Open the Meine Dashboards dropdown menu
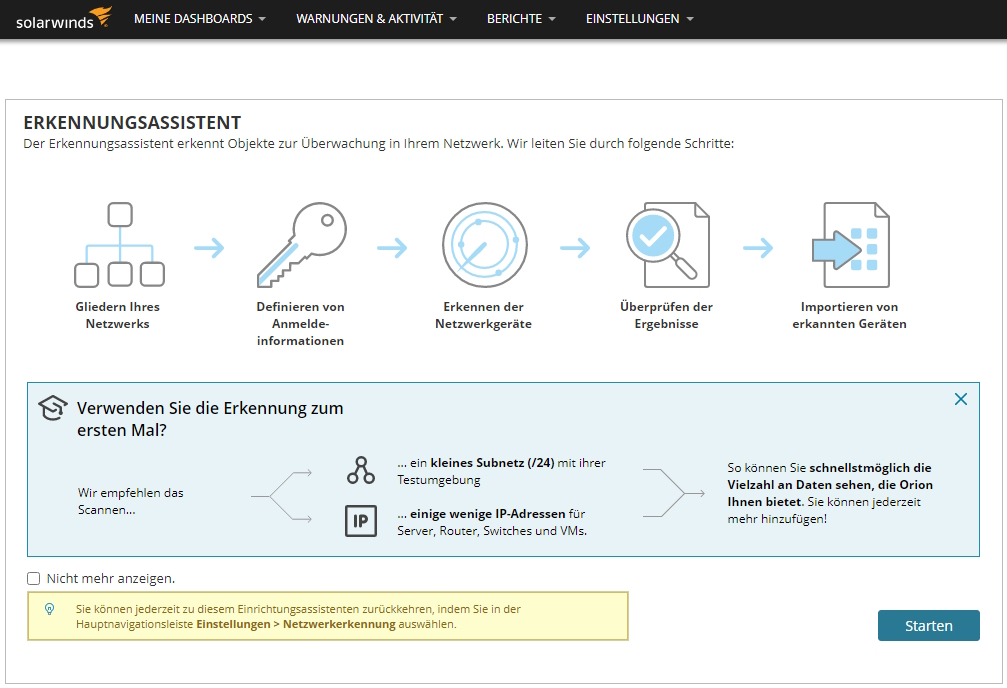Image resolution: width=1007 pixels, height=688 pixels. pos(200,19)
